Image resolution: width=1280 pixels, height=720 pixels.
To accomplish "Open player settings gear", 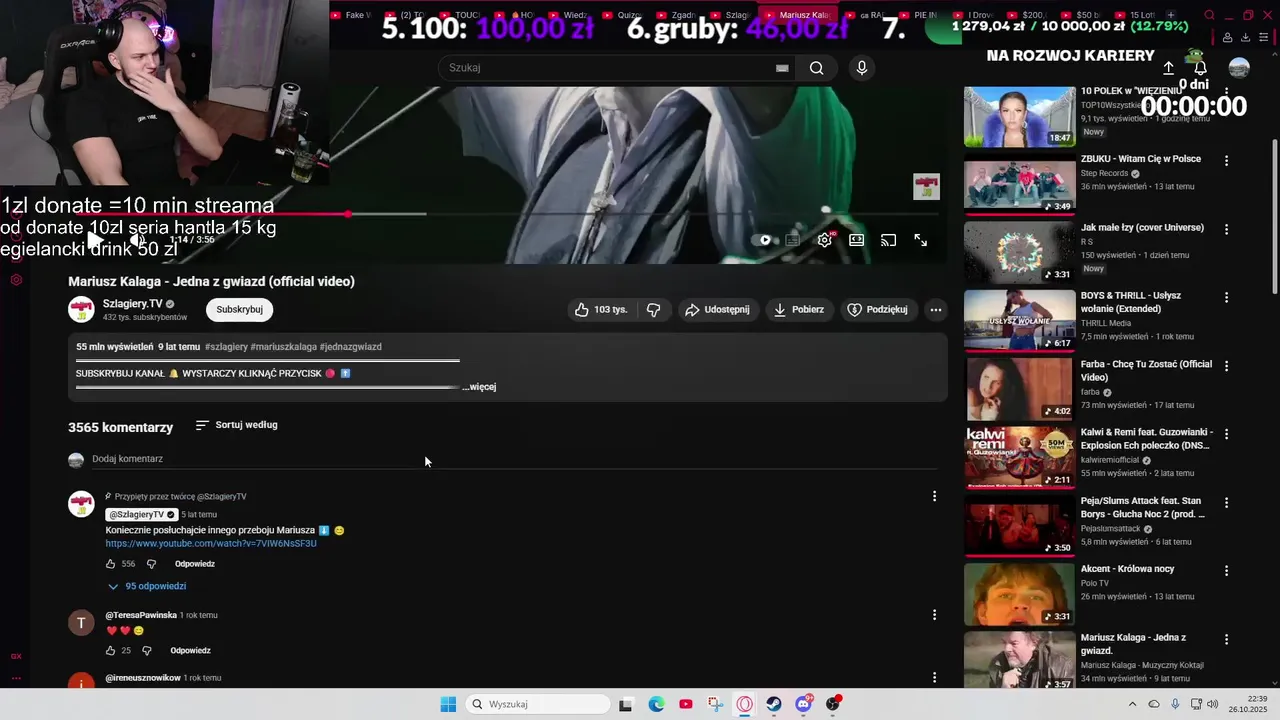I will pos(825,240).
